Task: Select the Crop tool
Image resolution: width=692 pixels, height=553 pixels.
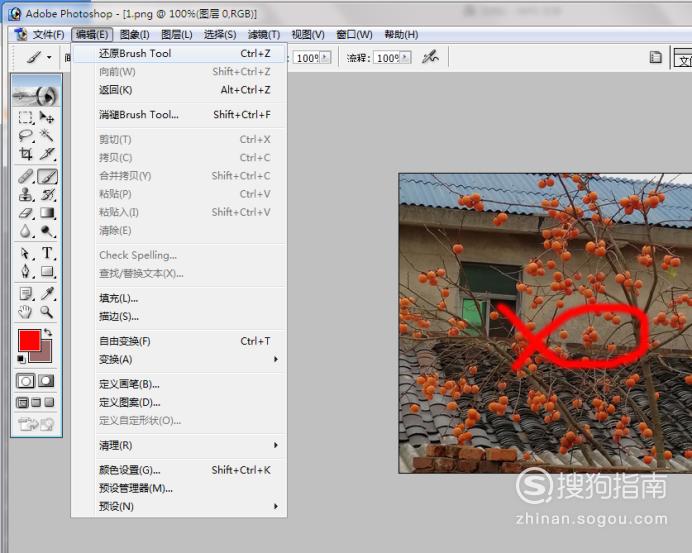Action: click(x=26, y=154)
